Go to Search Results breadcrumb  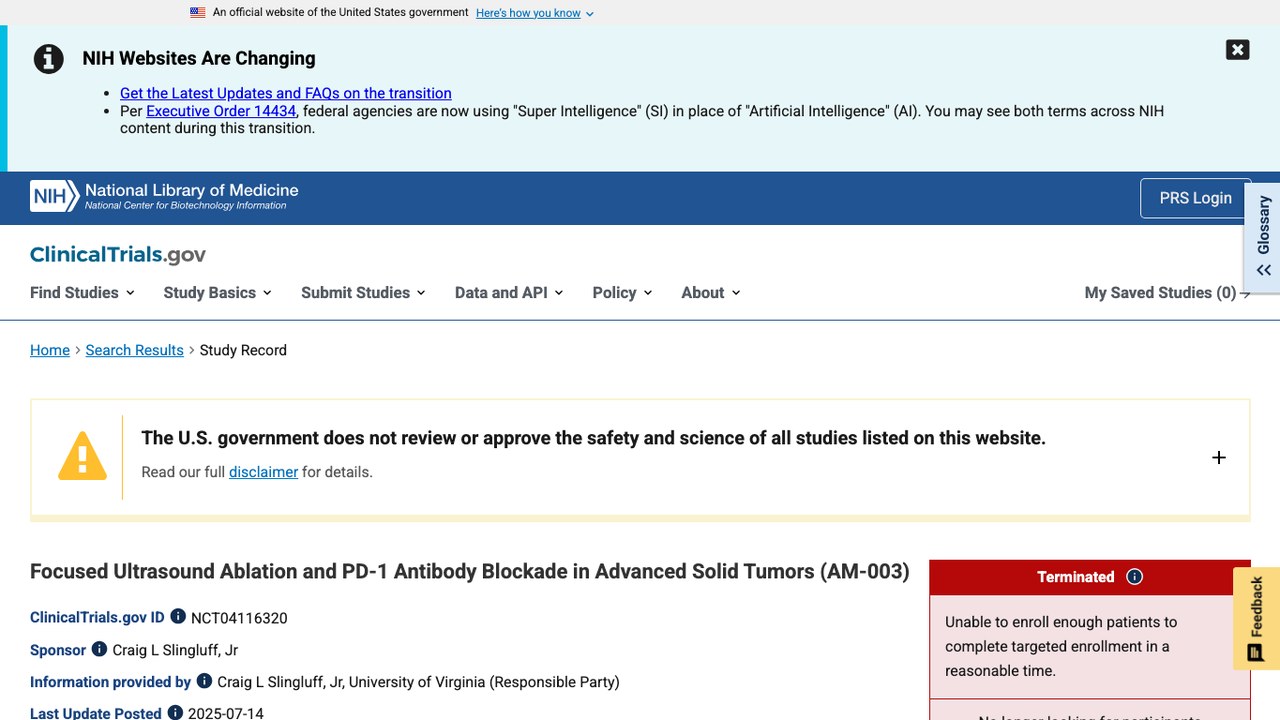click(x=134, y=350)
